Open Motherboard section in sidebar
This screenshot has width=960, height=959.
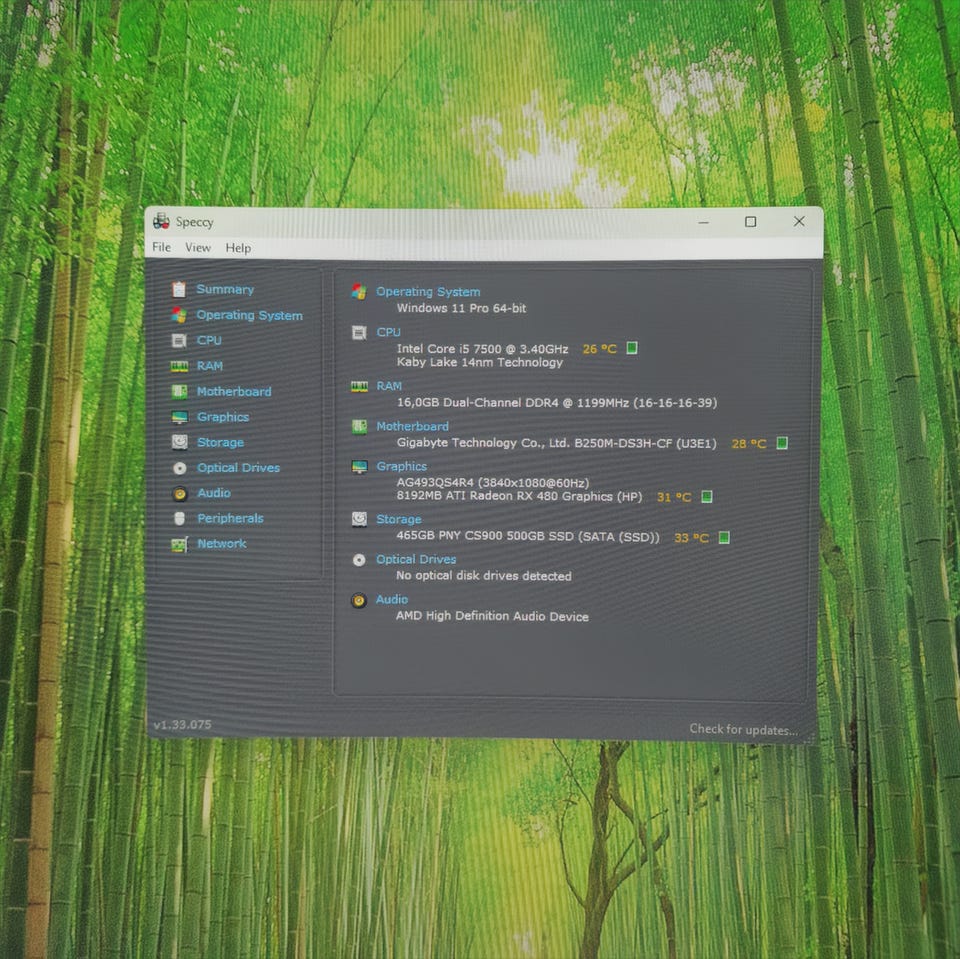[234, 391]
